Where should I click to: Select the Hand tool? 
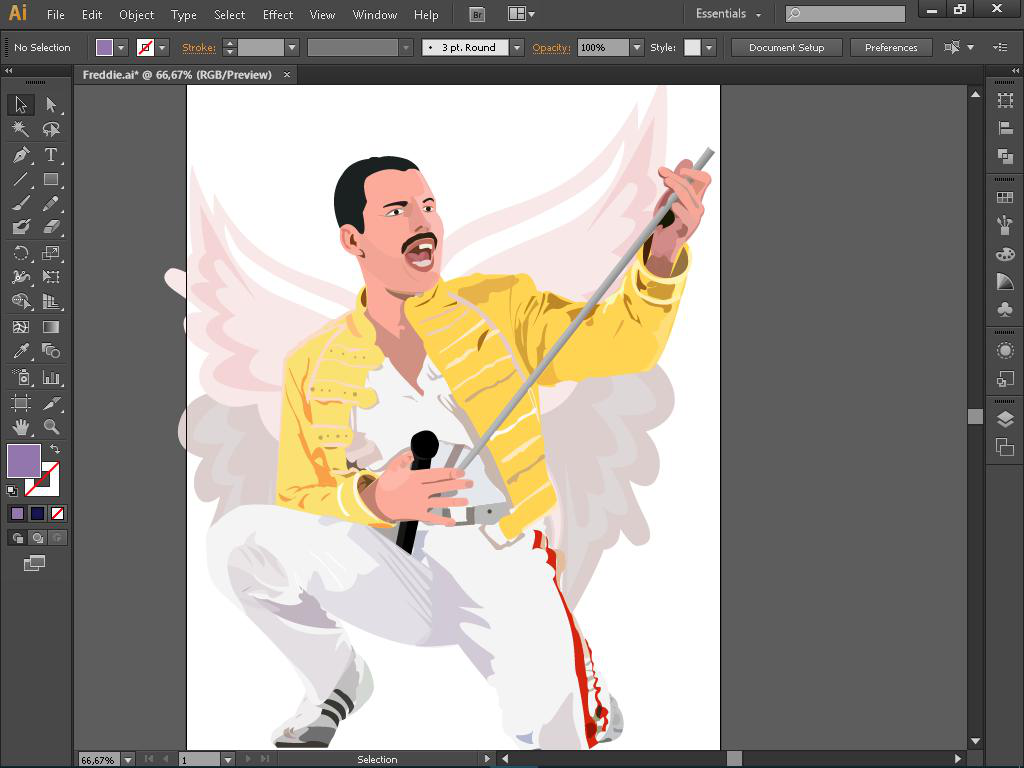point(20,427)
